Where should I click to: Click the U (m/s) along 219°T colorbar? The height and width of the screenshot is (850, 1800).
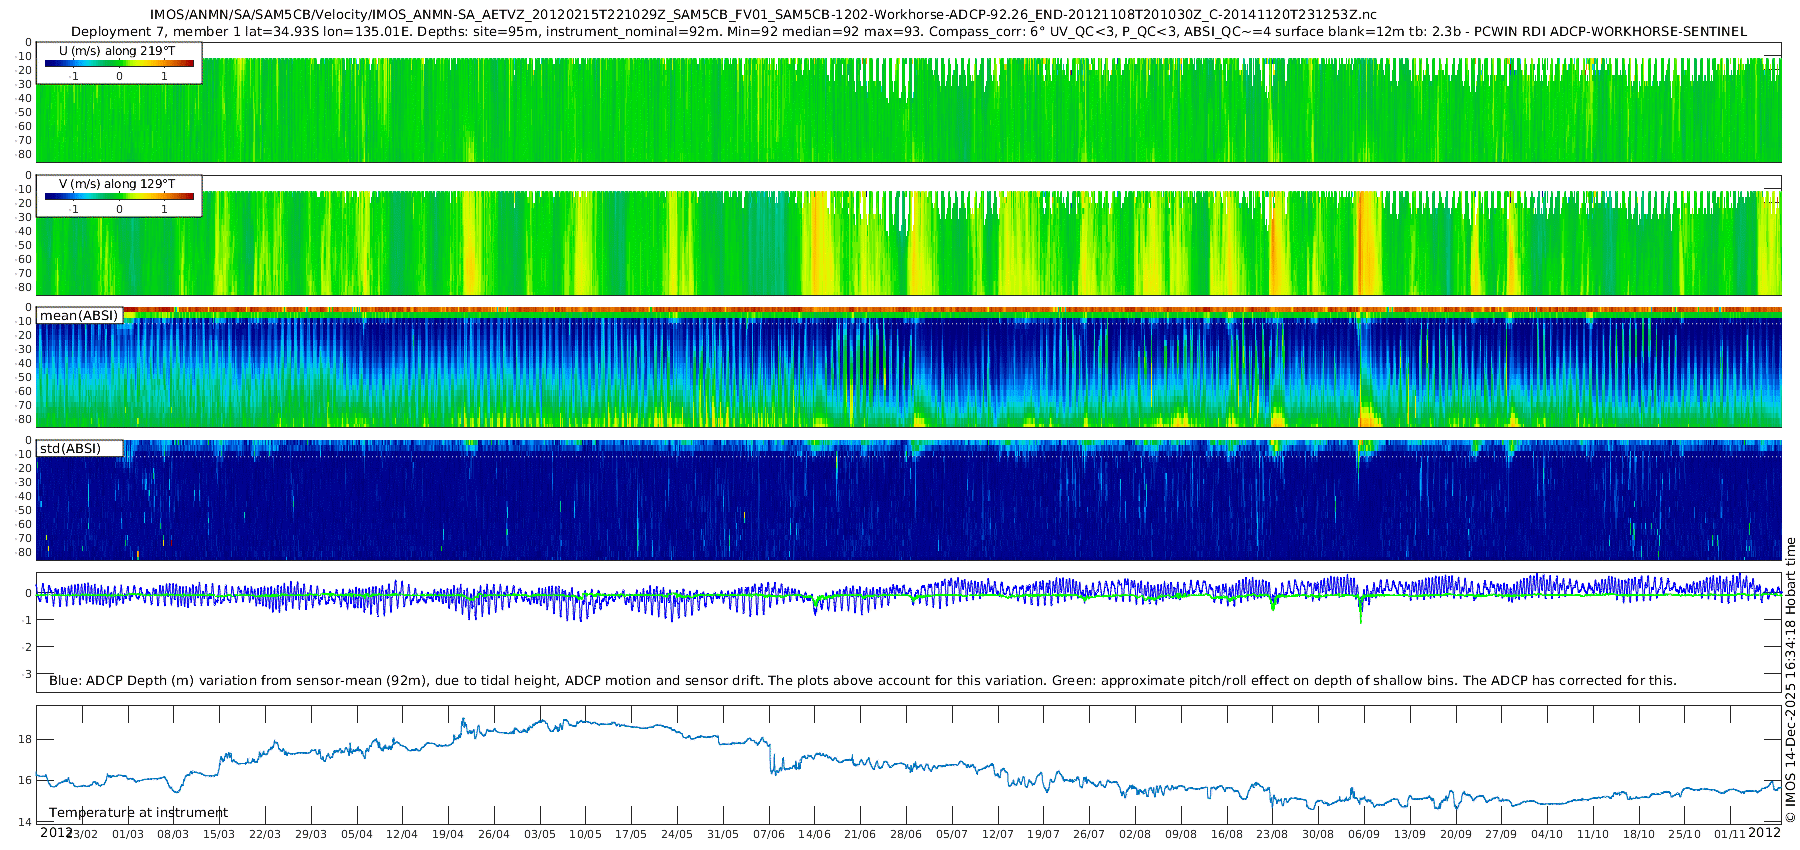click(119, 64)
